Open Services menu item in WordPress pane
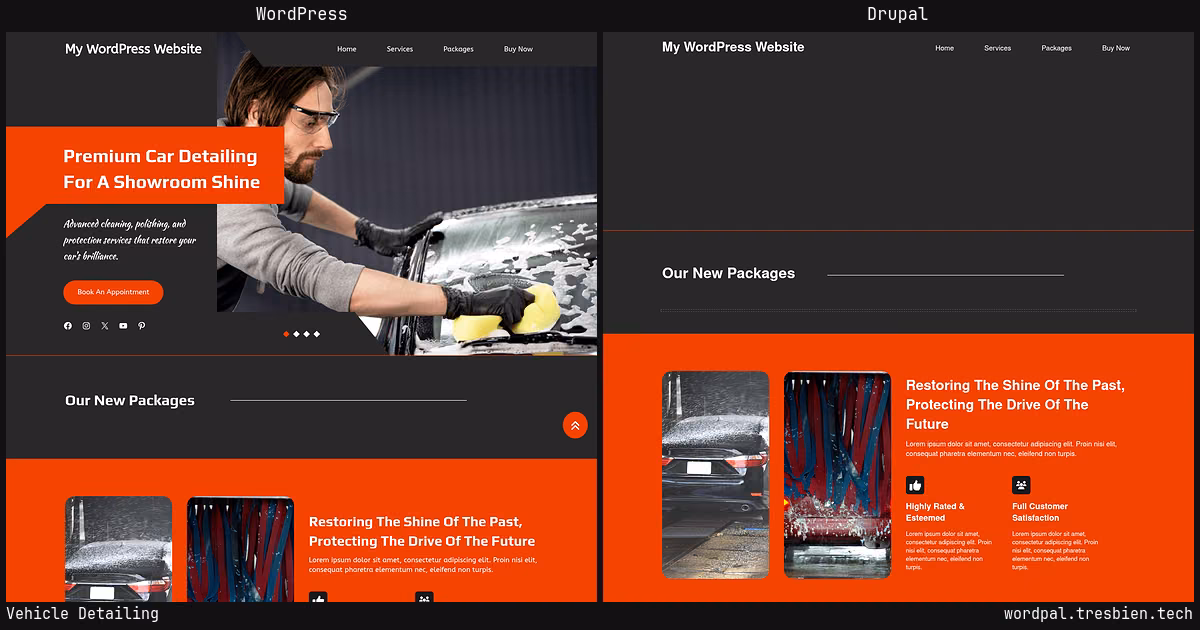Viewport: 1200px width, 630px height. pos(400,49)
